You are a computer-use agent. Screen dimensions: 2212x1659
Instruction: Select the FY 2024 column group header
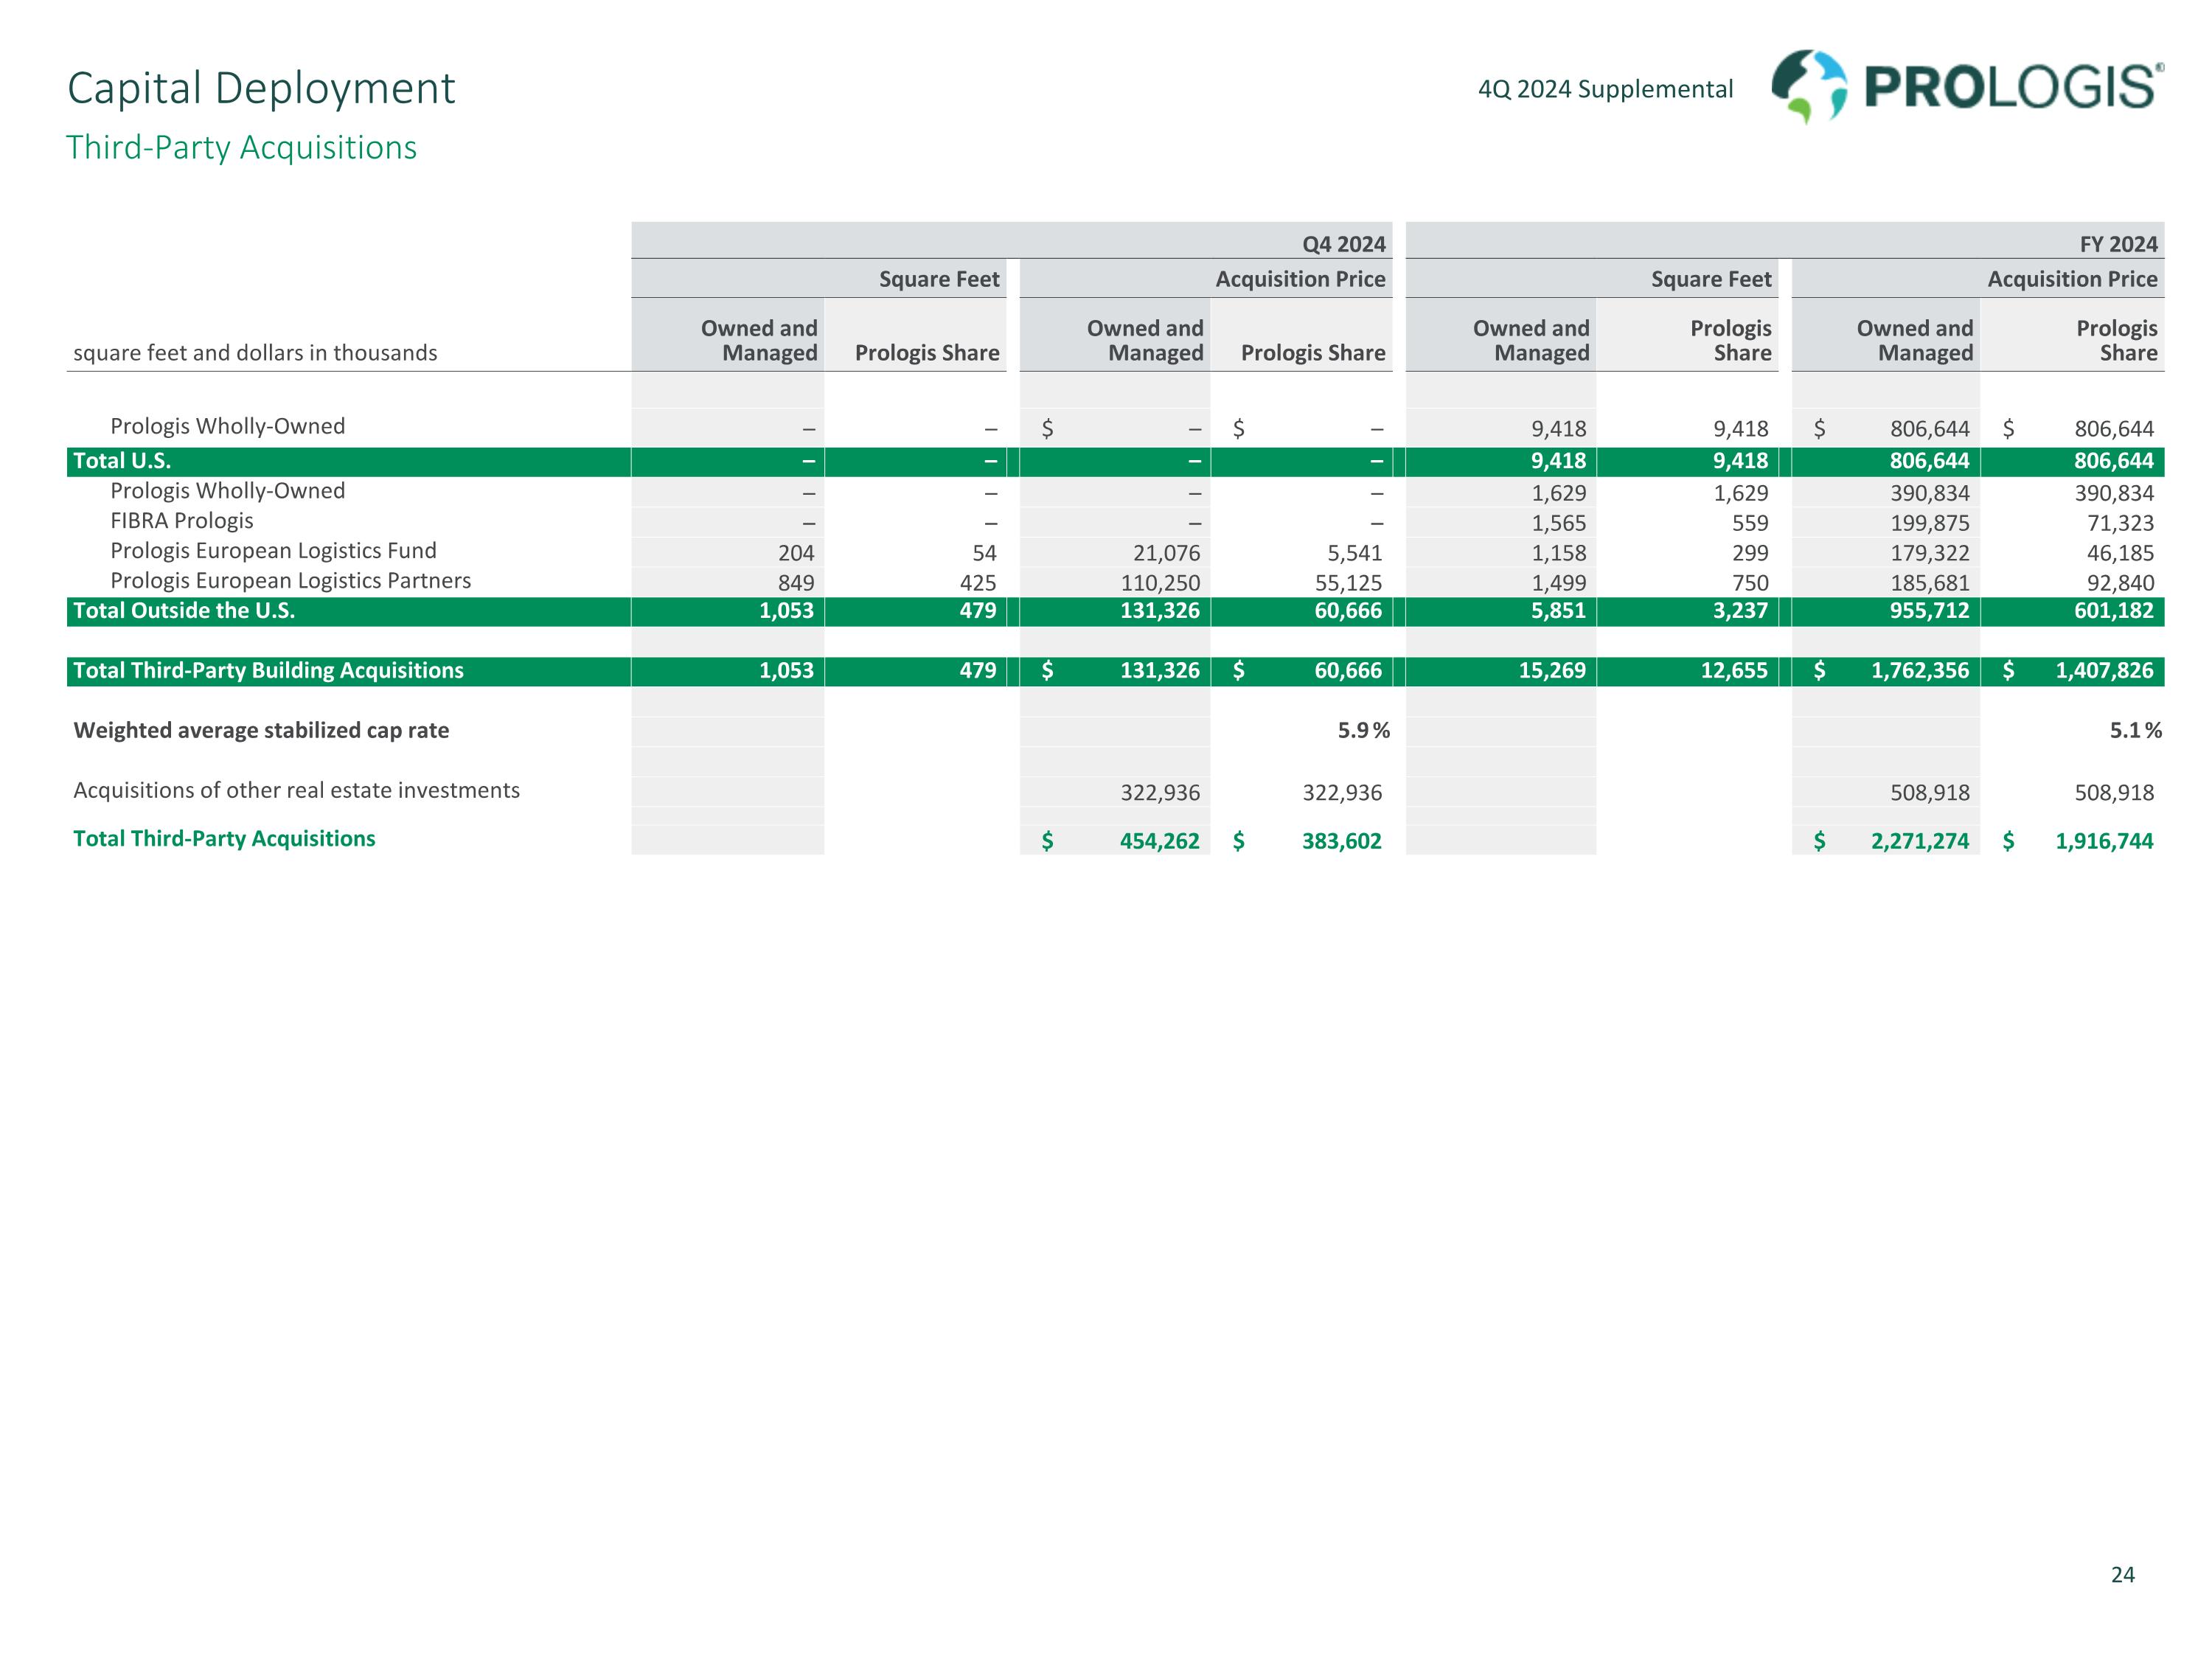pyautogui.click(x=2118, y=244)
